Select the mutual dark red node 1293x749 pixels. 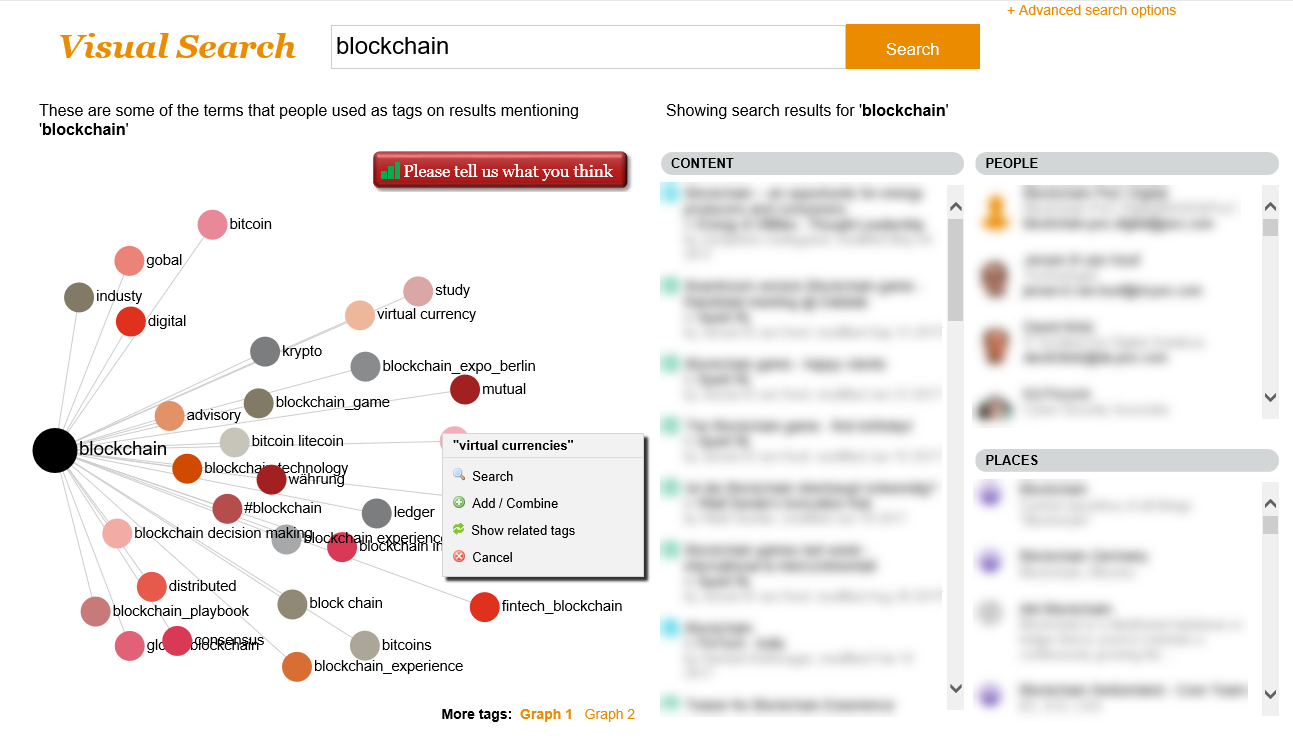(465, 389)
